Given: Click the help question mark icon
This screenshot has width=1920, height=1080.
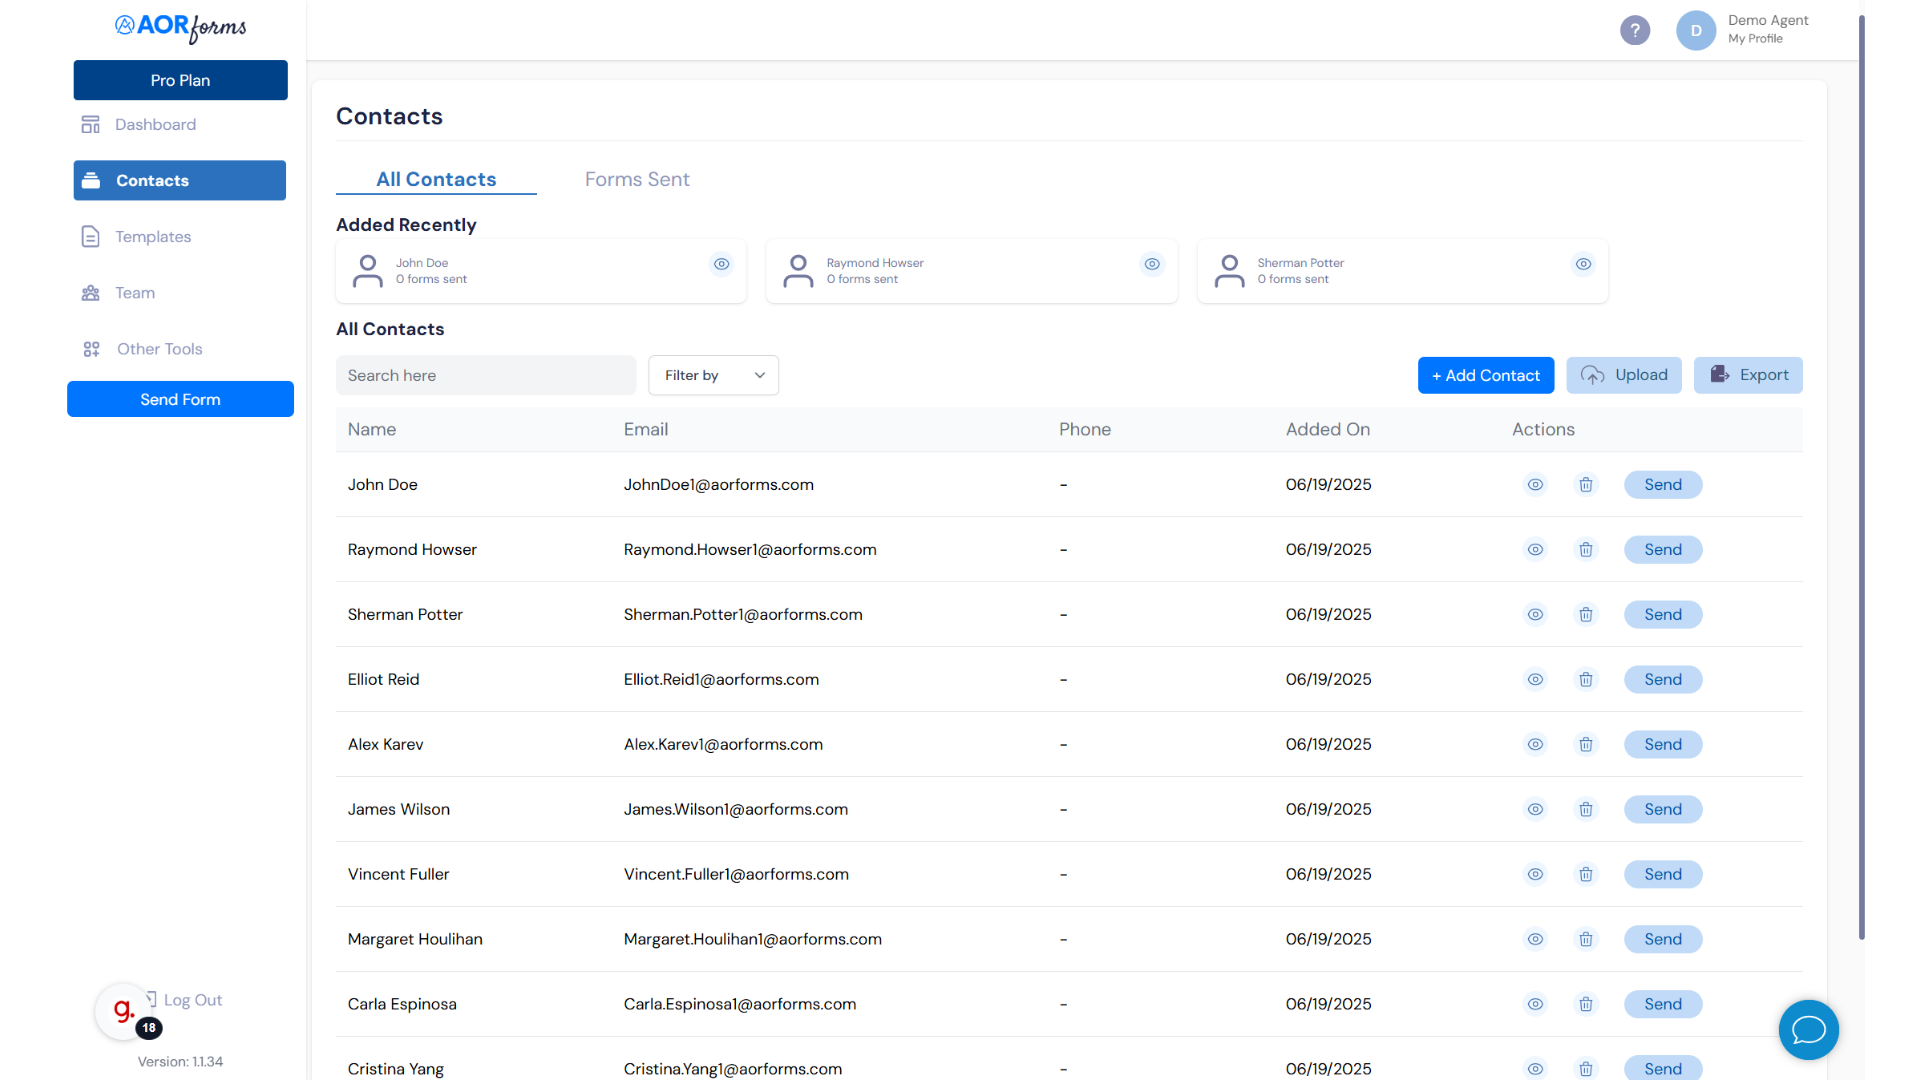Looking at the screenshot, I should 1634,30.
